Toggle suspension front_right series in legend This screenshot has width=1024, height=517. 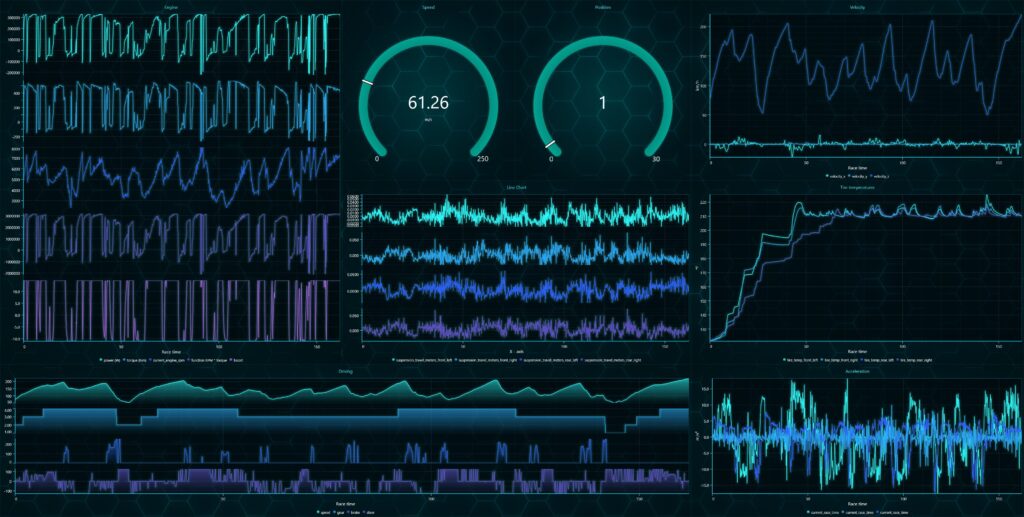coord(487,360)
